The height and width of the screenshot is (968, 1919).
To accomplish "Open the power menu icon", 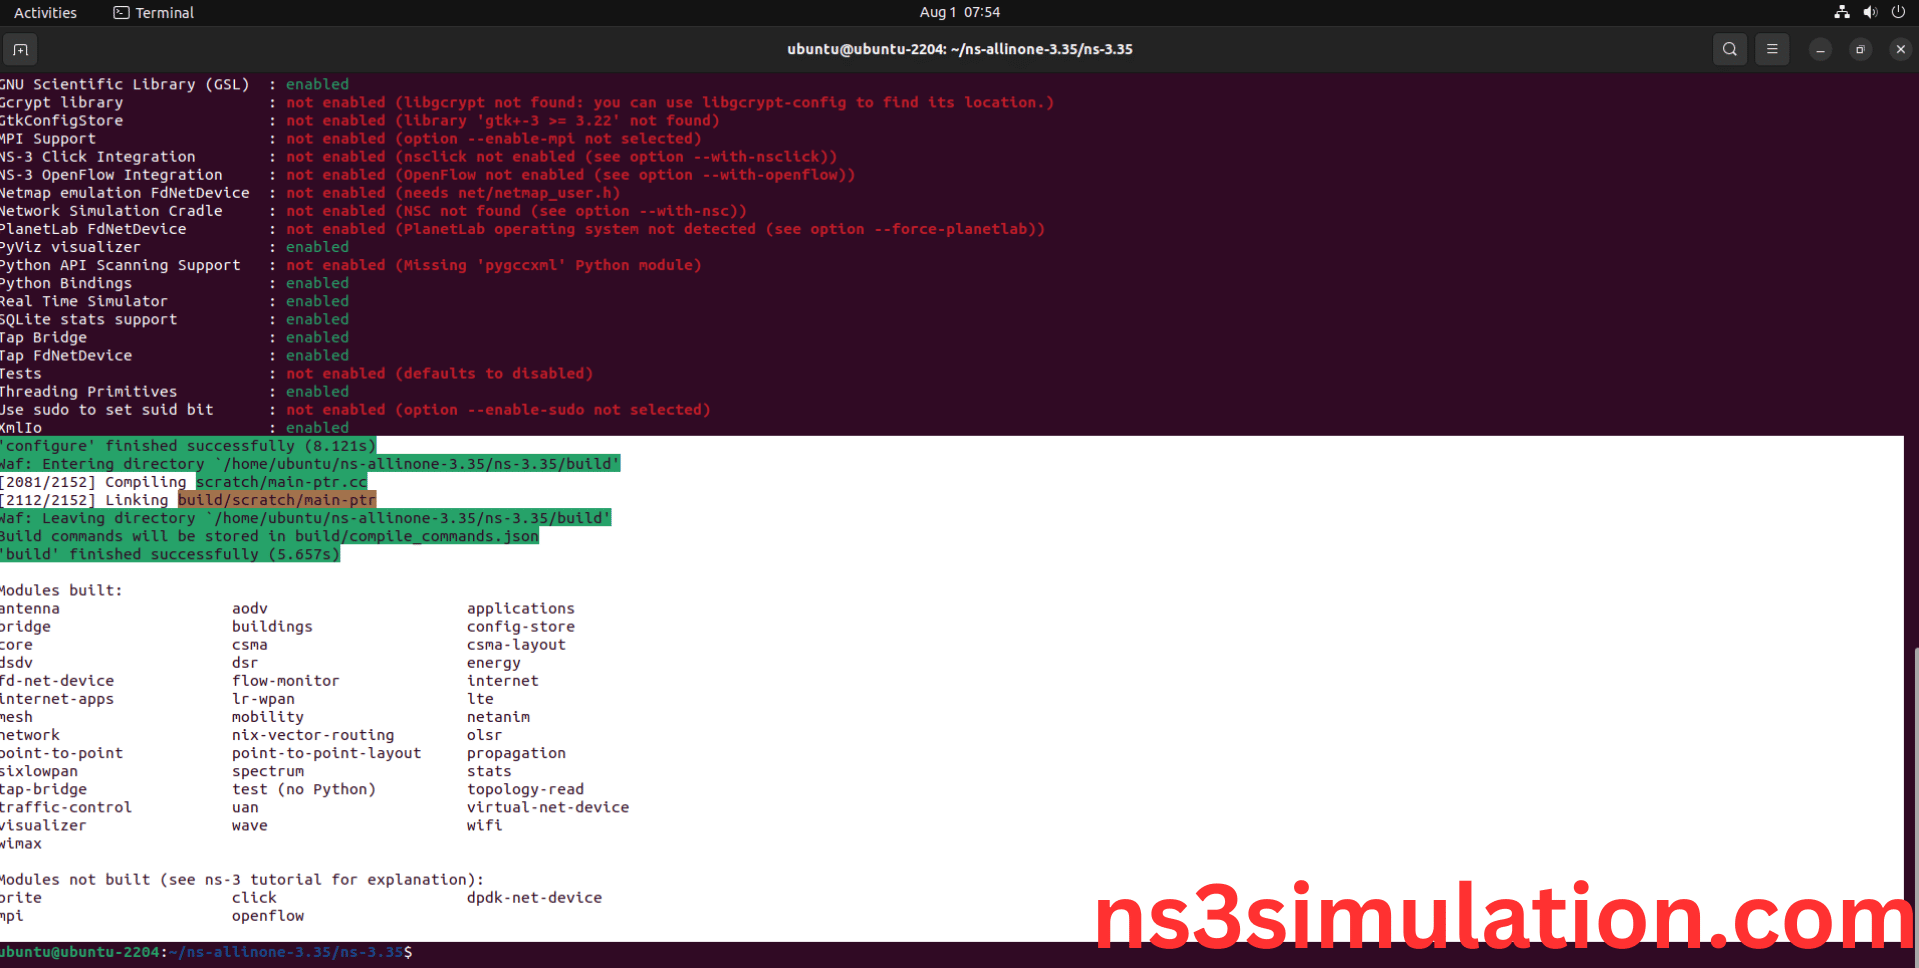I will click(1898, 12).
